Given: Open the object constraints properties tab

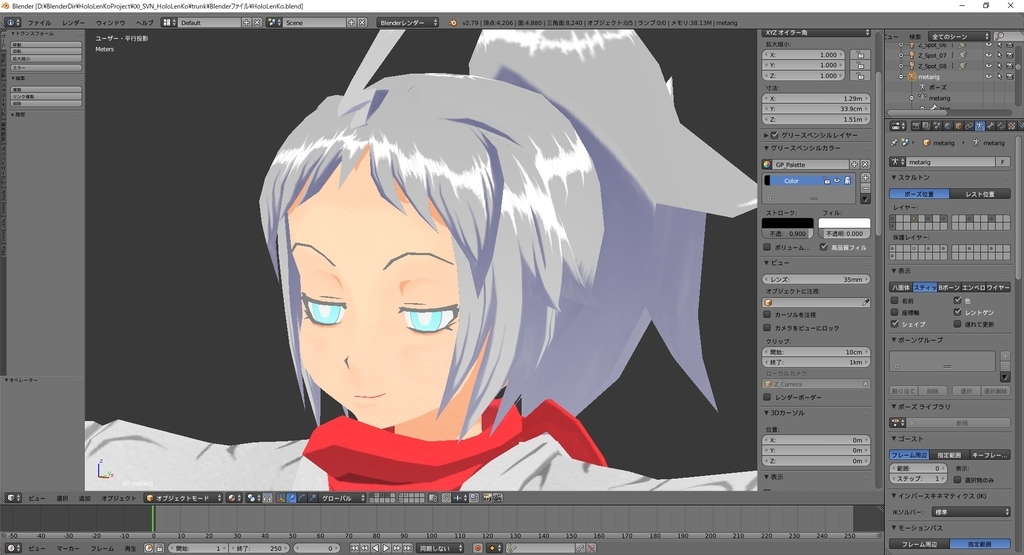Looking at the screenshot, I should (x=968, y=126).
